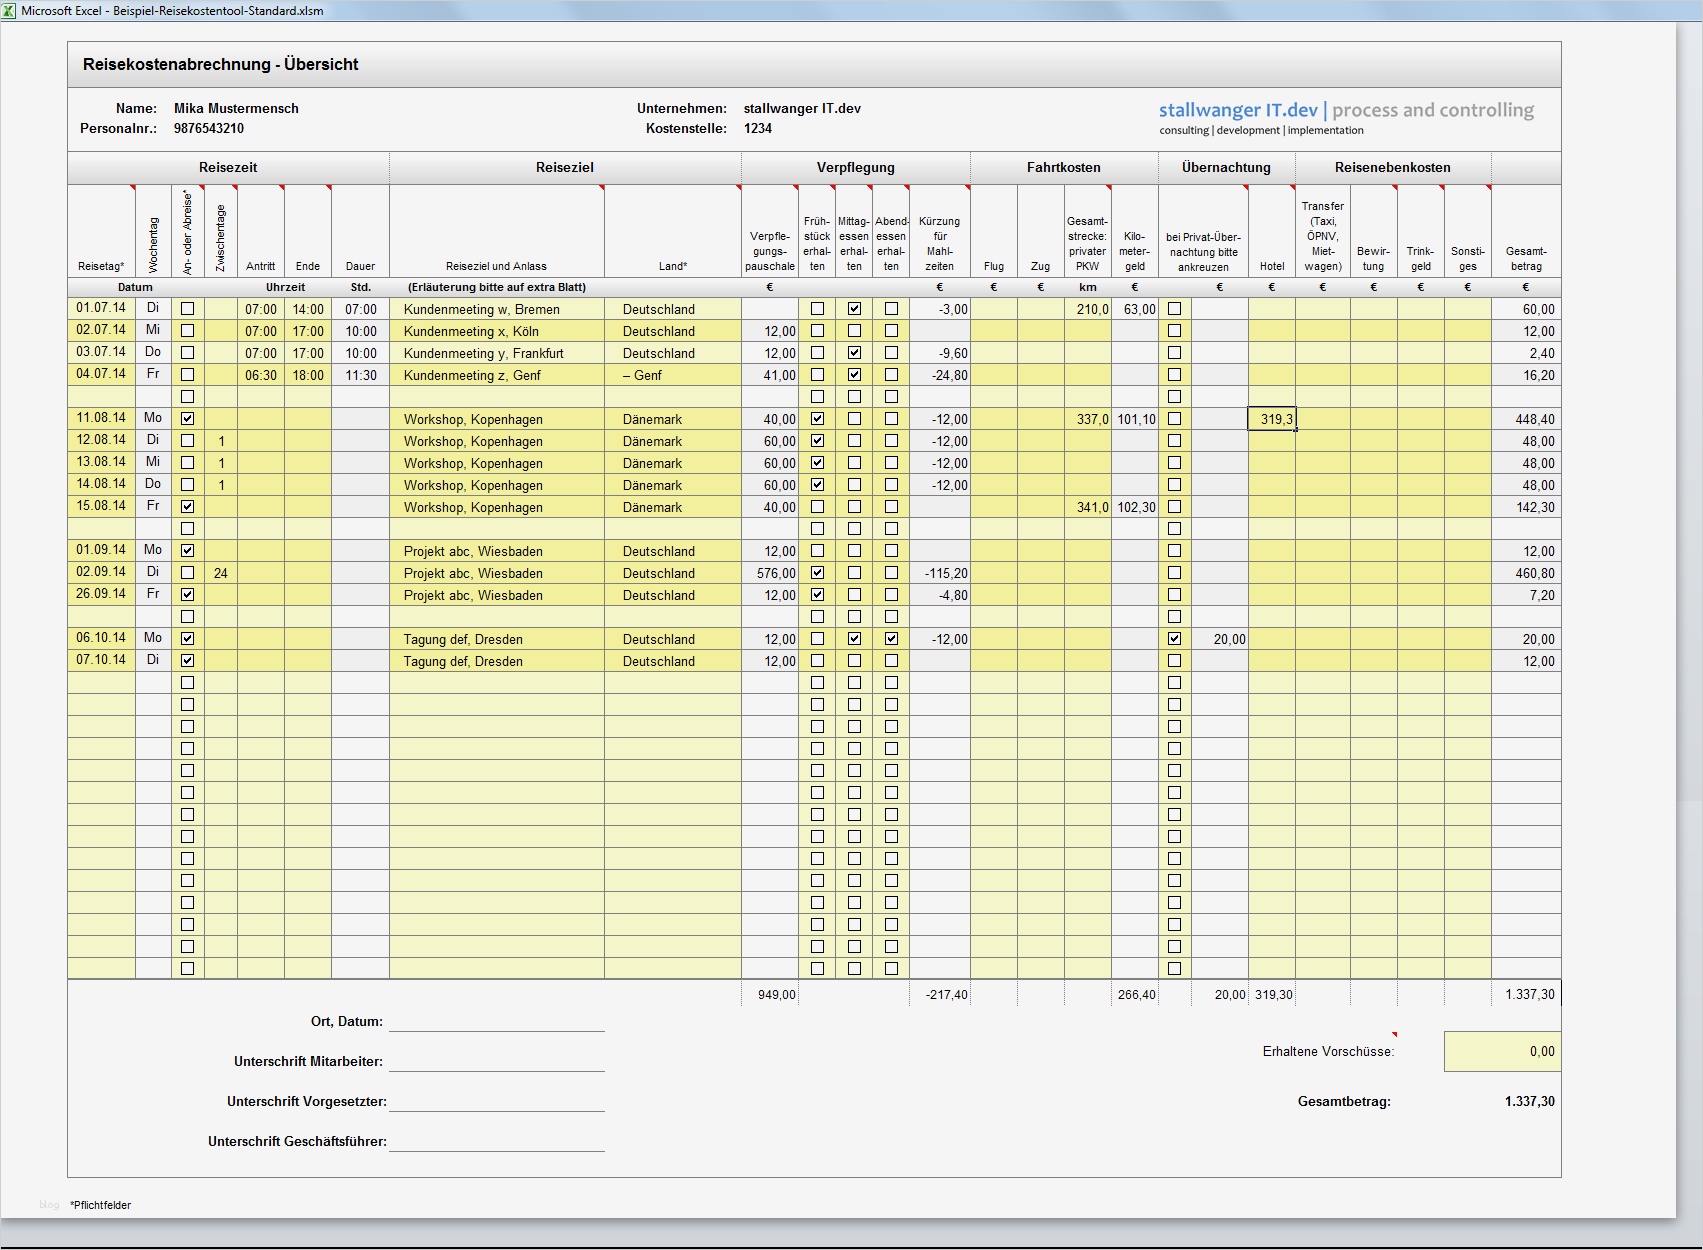Click the Reisenebenkosten section header
The width and height of the screenshot is (1703, 1250).
pyautogui.click(x=1392, y=167)
